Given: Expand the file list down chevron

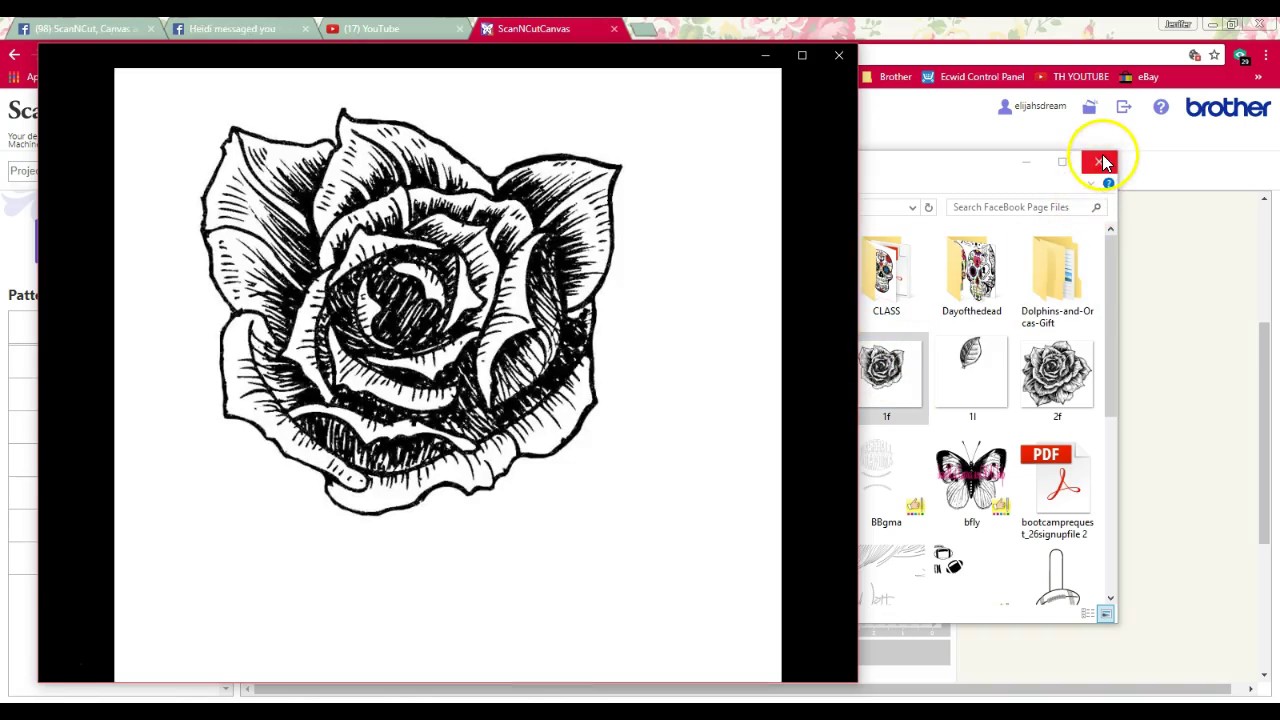Looking at the screenshot, I should point(1110,598).
